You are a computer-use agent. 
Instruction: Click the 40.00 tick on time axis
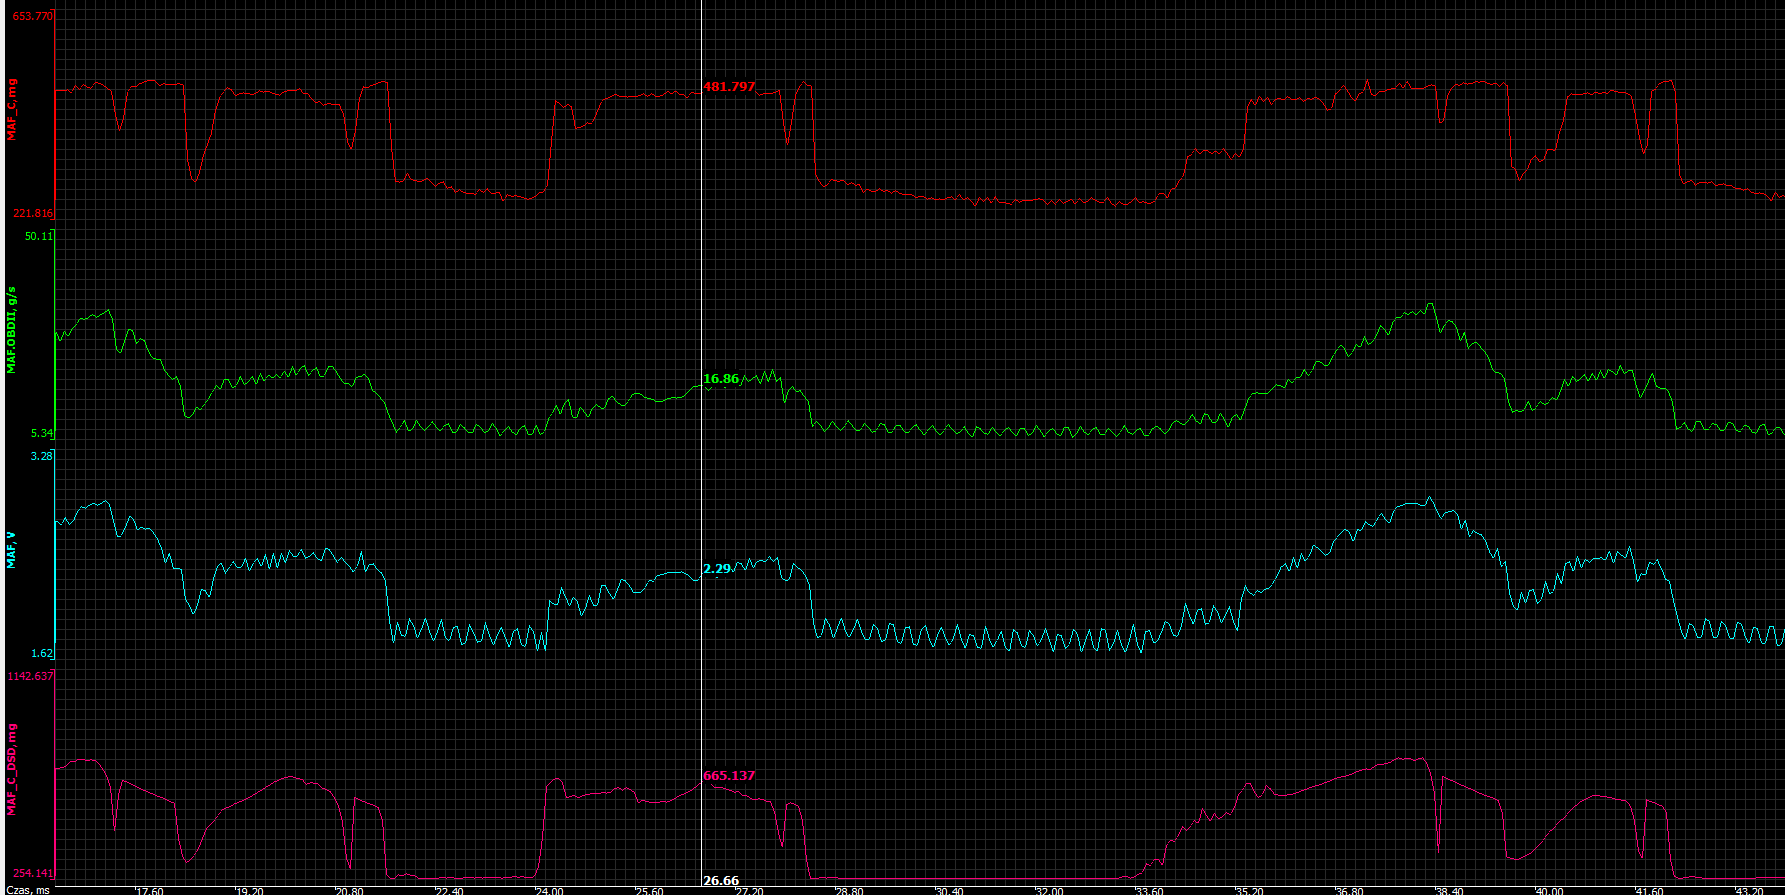point(1549,890)
